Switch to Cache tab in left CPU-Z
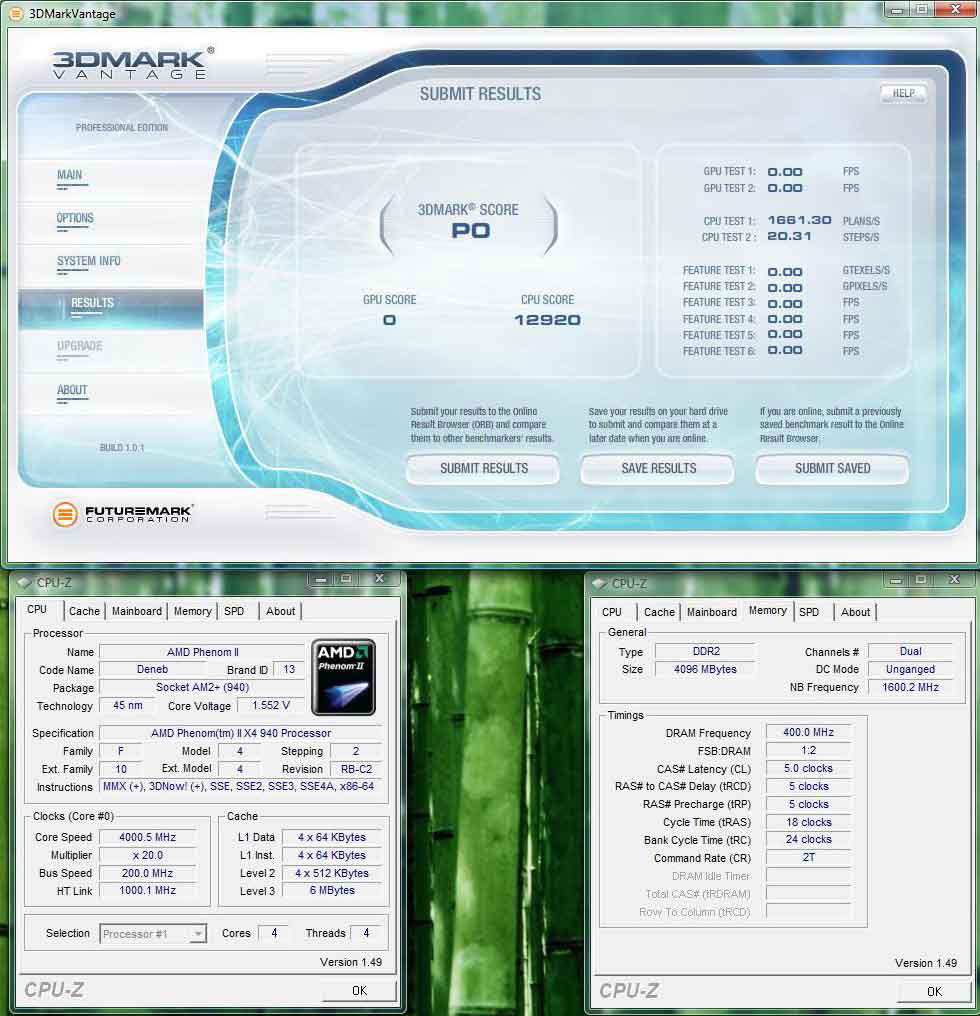980x1016 pixels. tap(84, 611)
